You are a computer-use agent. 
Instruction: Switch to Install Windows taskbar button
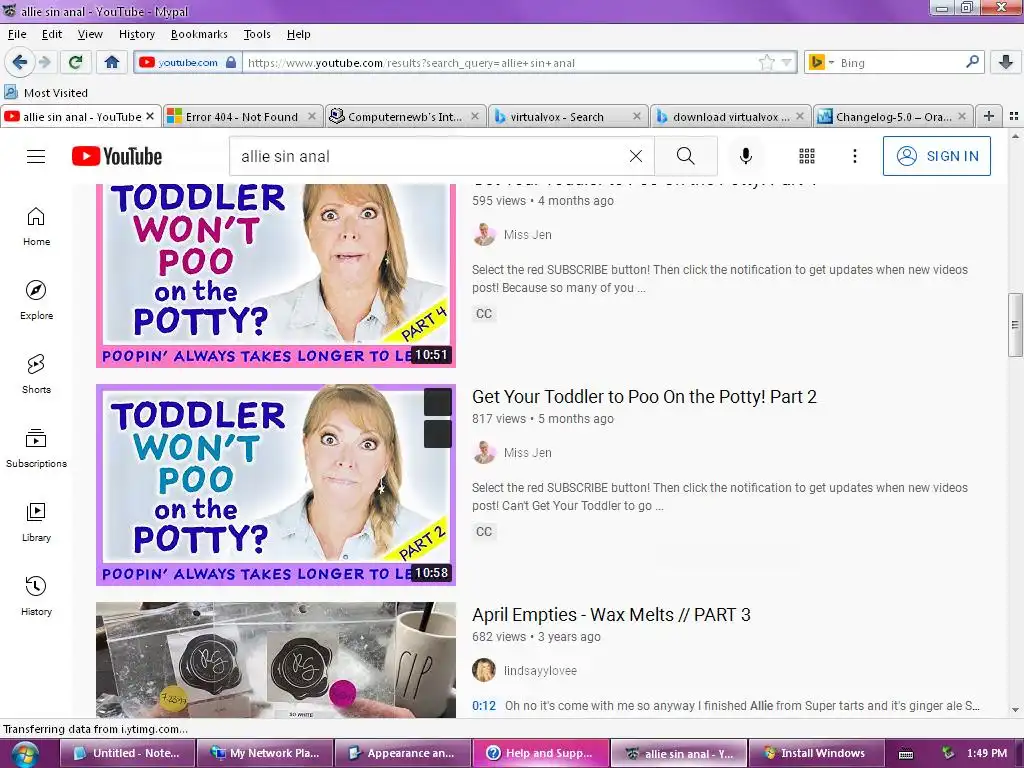pyautogui.click(x=816, y=753)
